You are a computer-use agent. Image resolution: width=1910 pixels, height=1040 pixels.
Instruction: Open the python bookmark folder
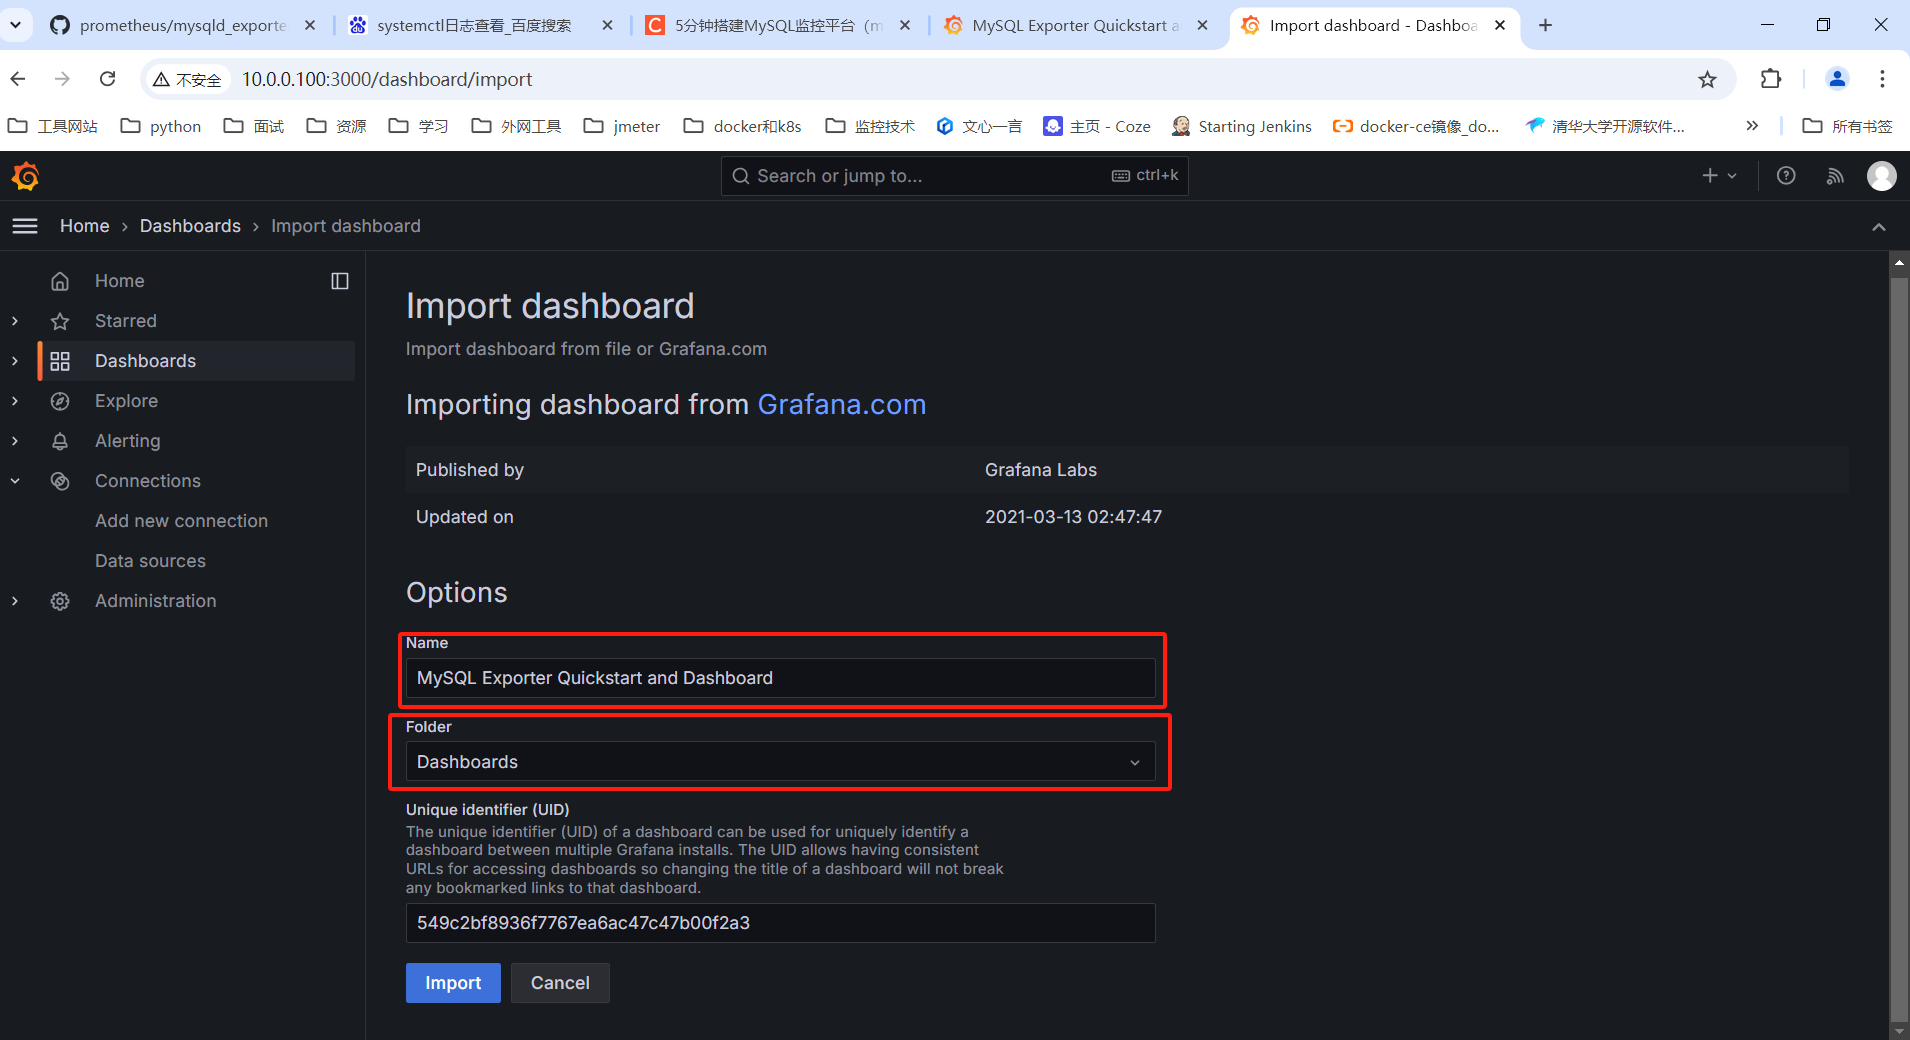(x=161, y=126)
